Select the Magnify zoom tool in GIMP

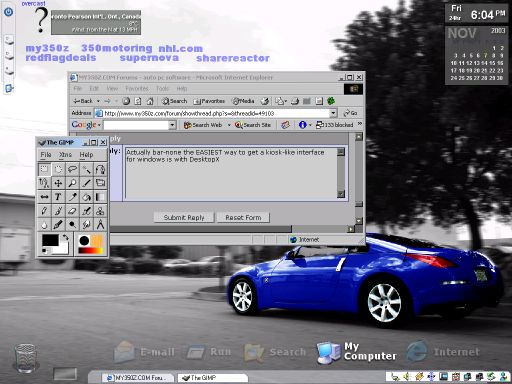[x=72, y=183]
